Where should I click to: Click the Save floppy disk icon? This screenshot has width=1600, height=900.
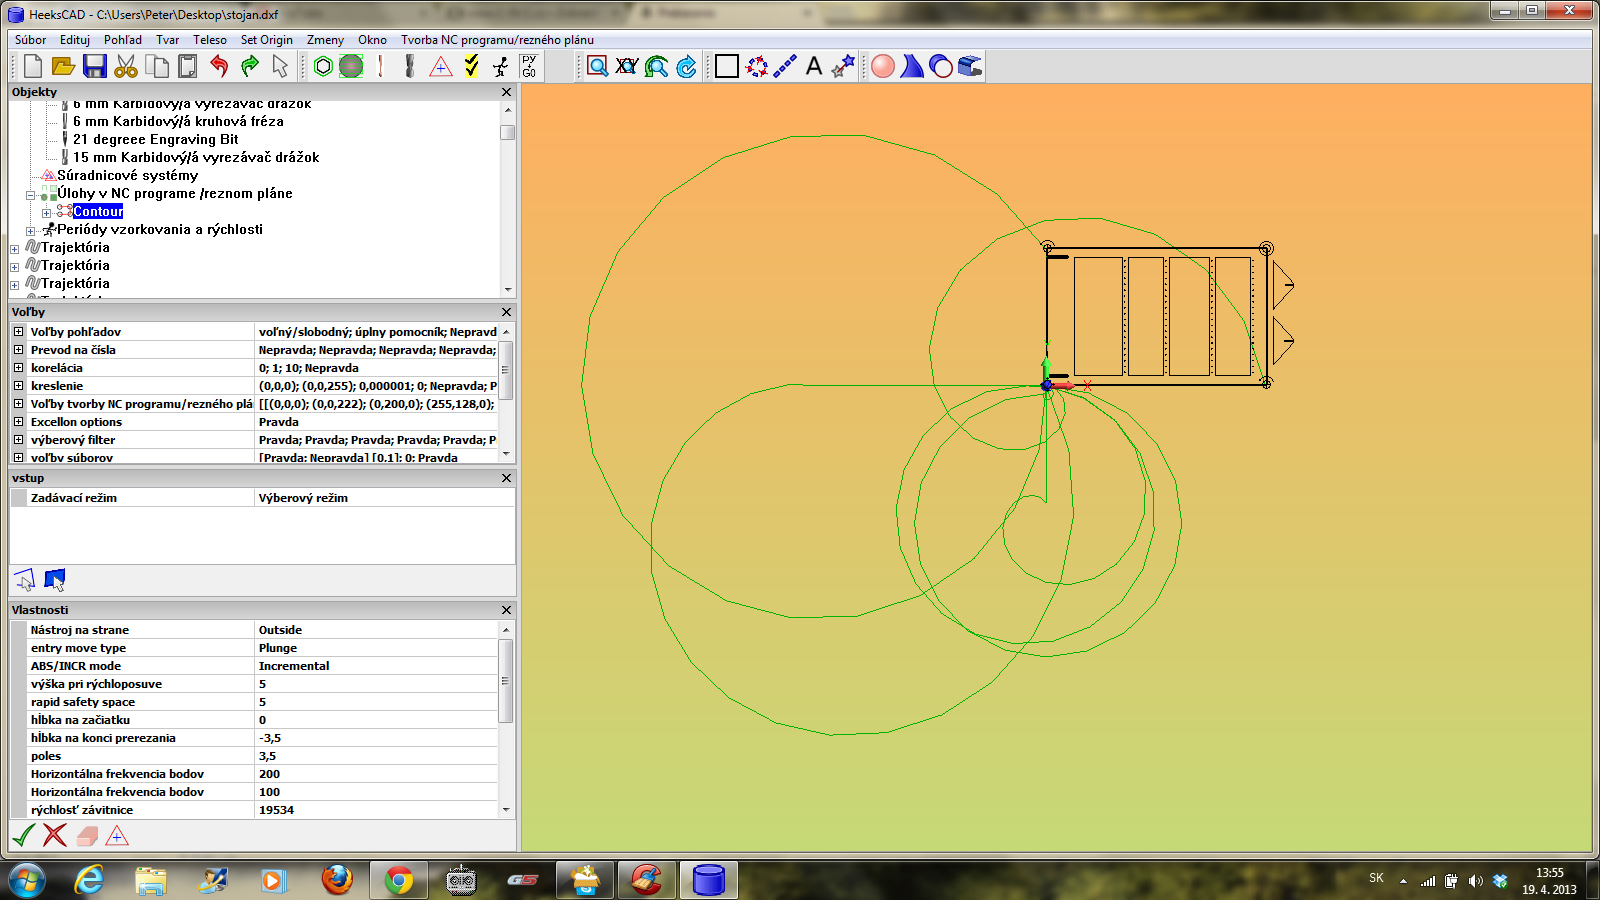[x=94, y=66]
